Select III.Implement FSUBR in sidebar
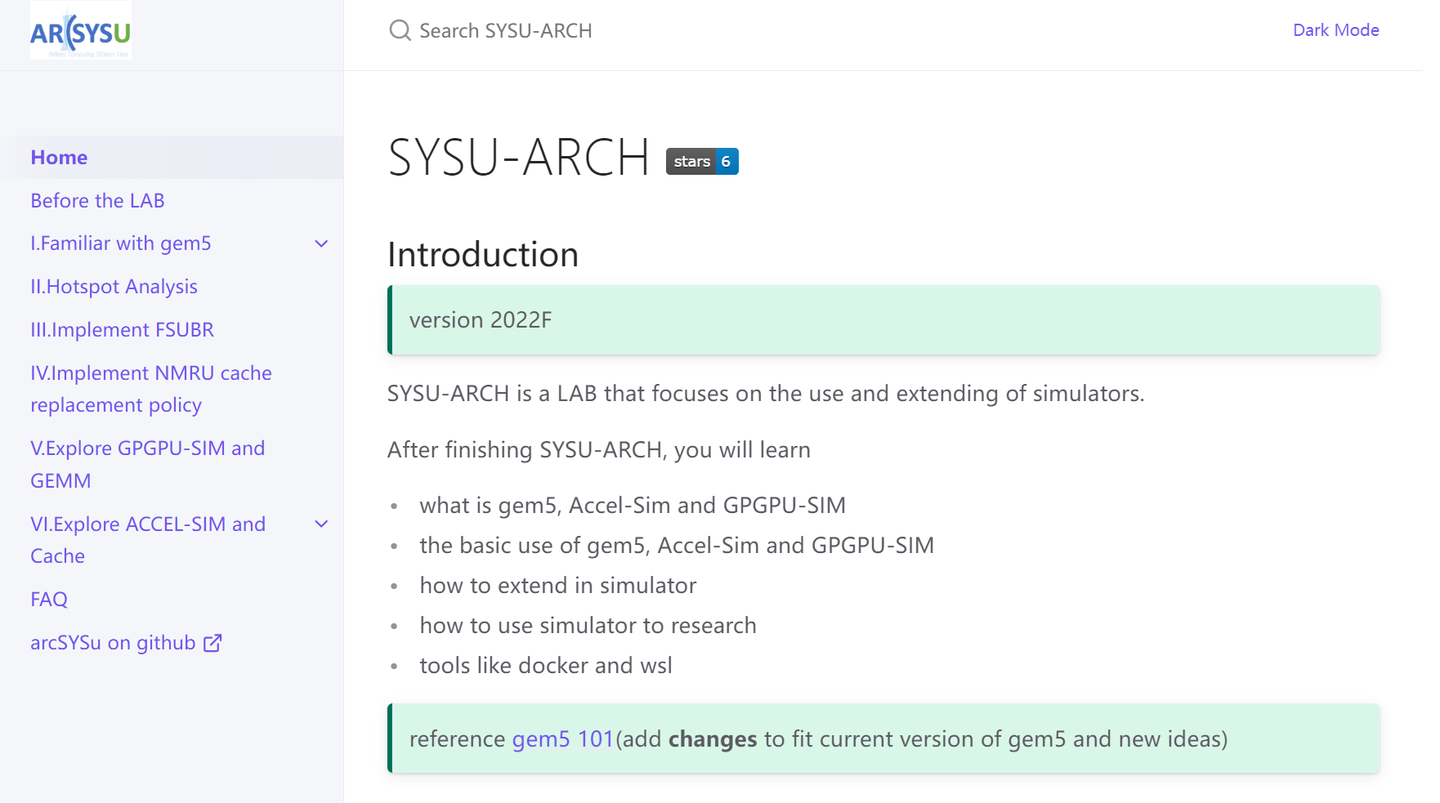The image size is (1440, 803). (x=122, y=329)
